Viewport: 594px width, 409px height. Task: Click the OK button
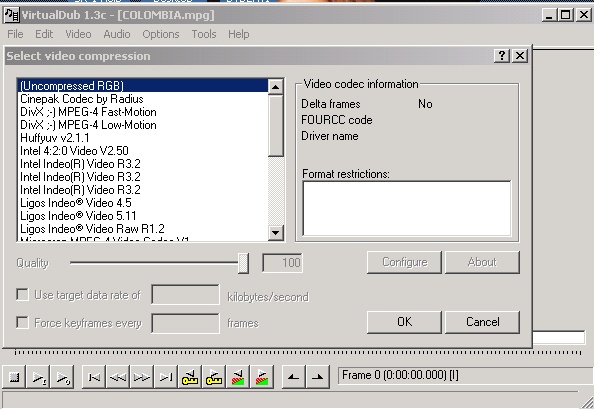click(404, 322)
